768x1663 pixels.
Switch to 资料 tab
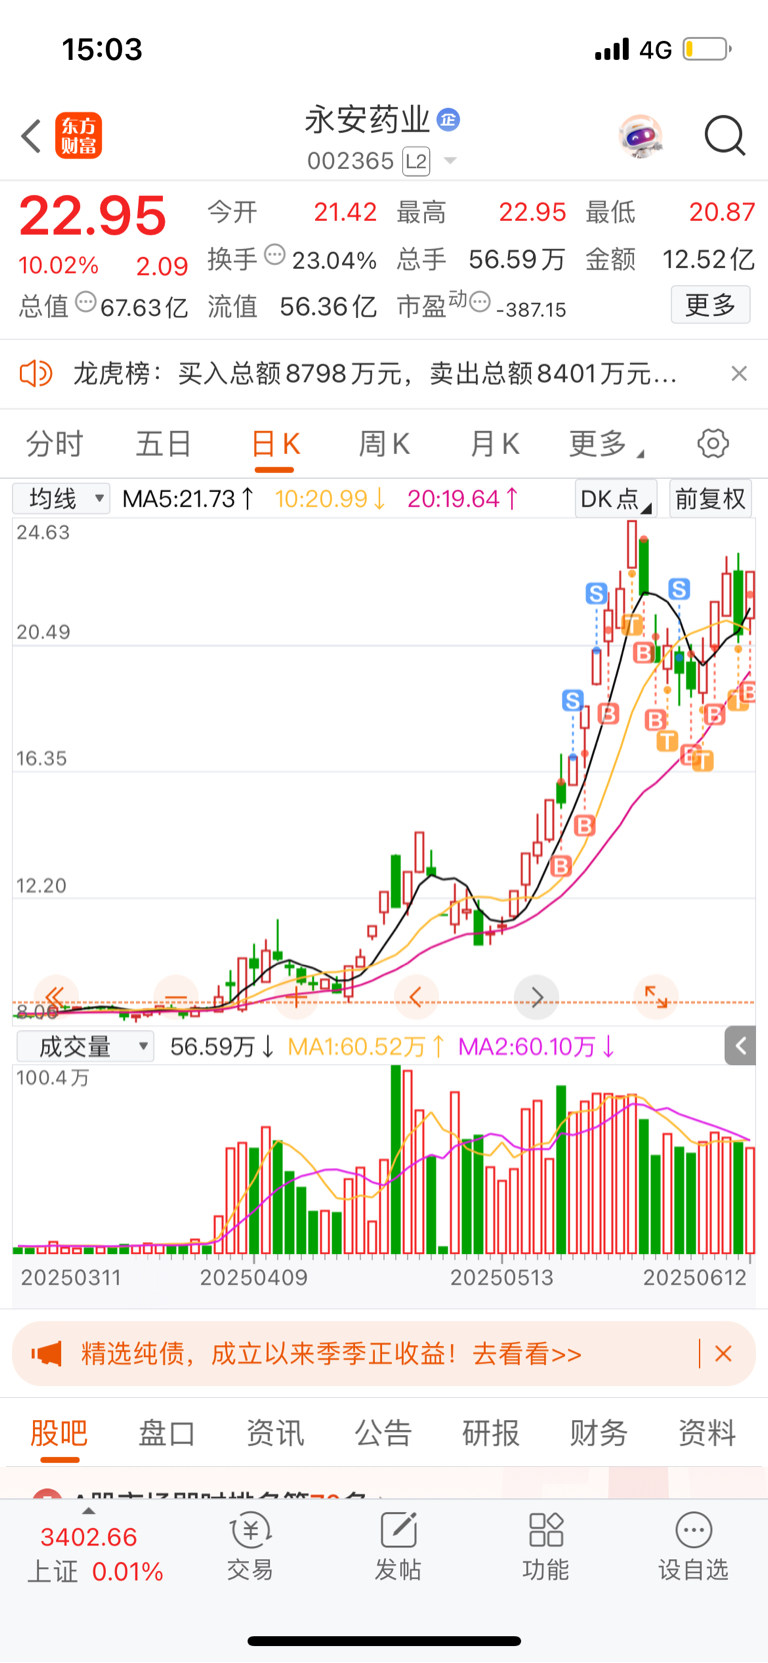707,1433
